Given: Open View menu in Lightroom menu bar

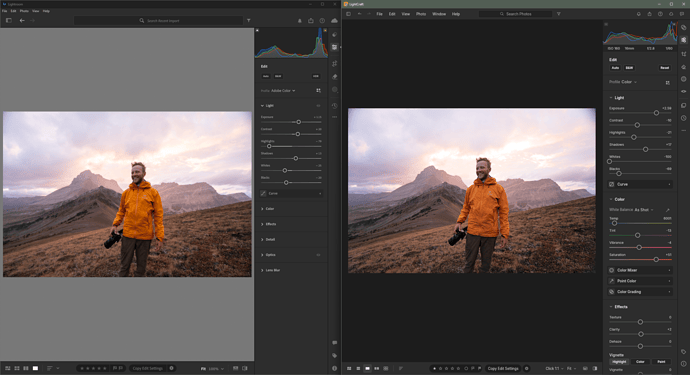Looking at the screenshot, I should [36, 11].
